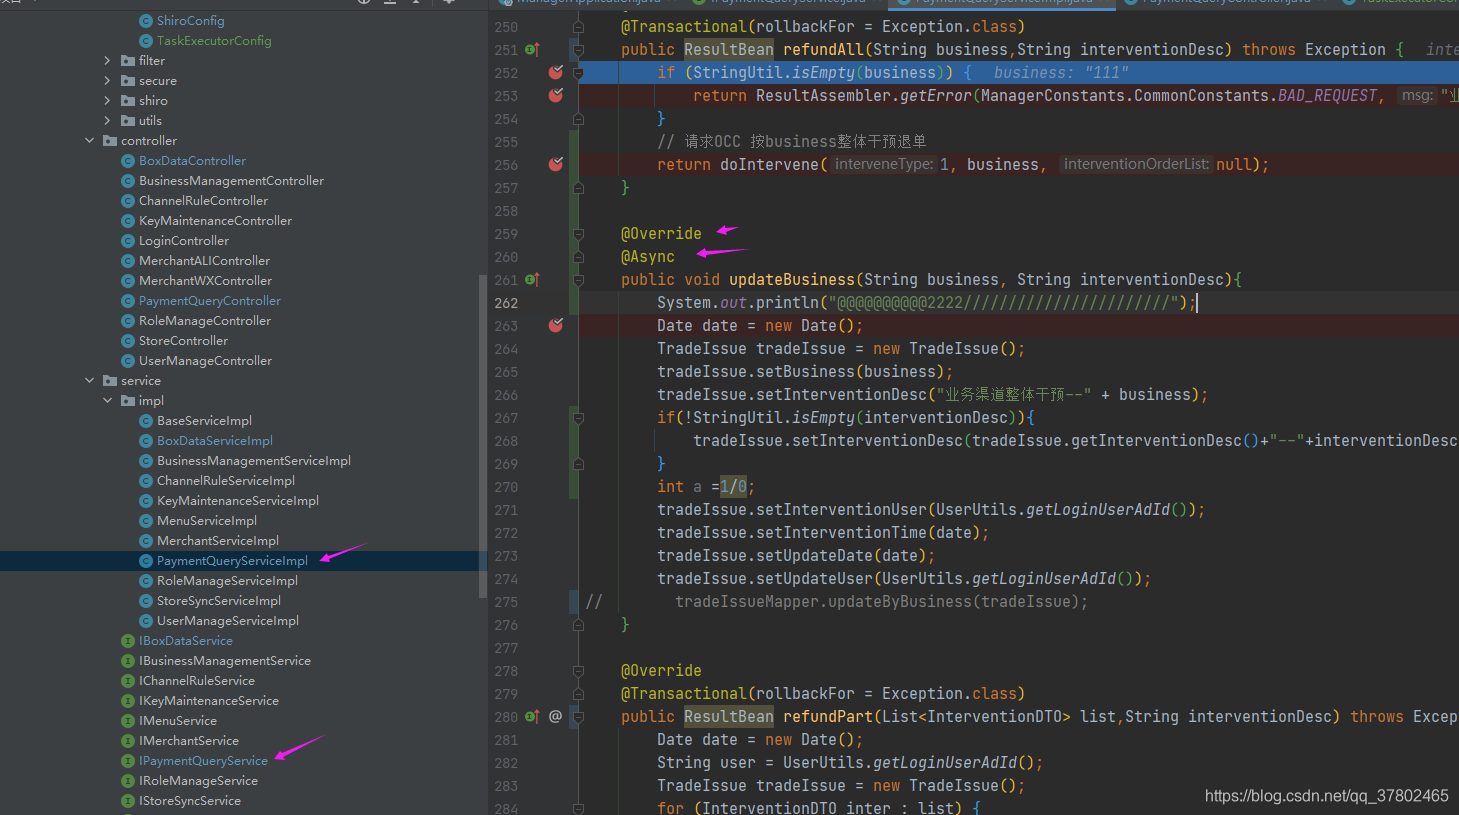Toggle the breakpoint on line 252

click(556, 72)
